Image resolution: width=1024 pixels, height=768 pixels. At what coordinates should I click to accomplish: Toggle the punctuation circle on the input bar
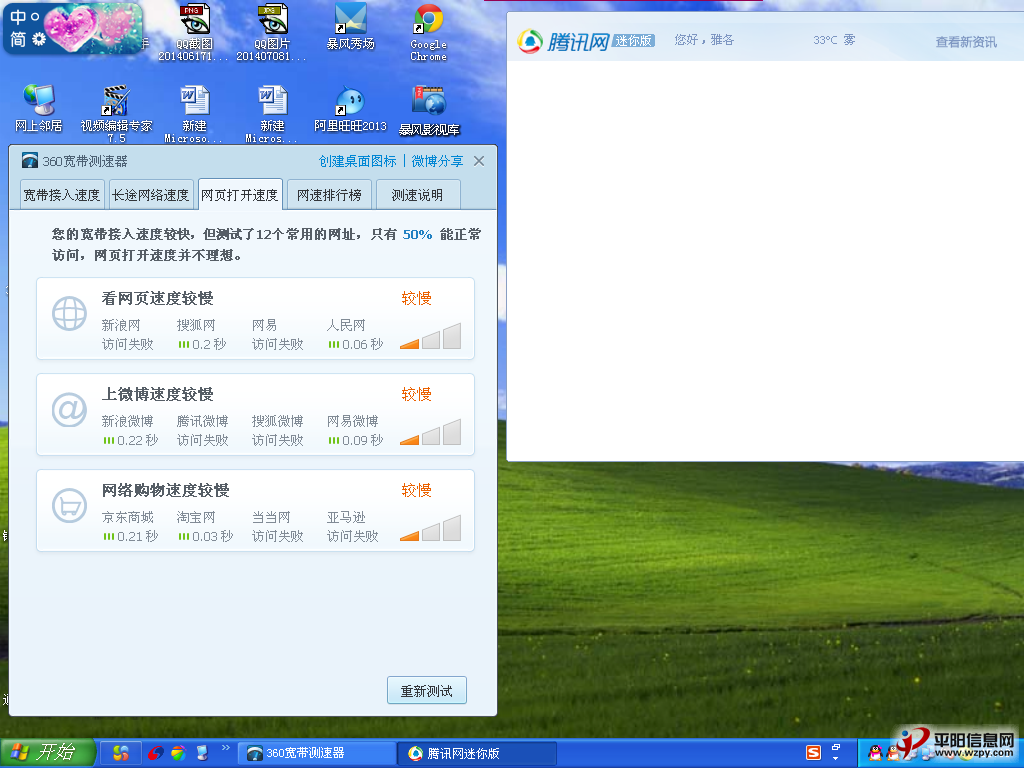point(35,16)
